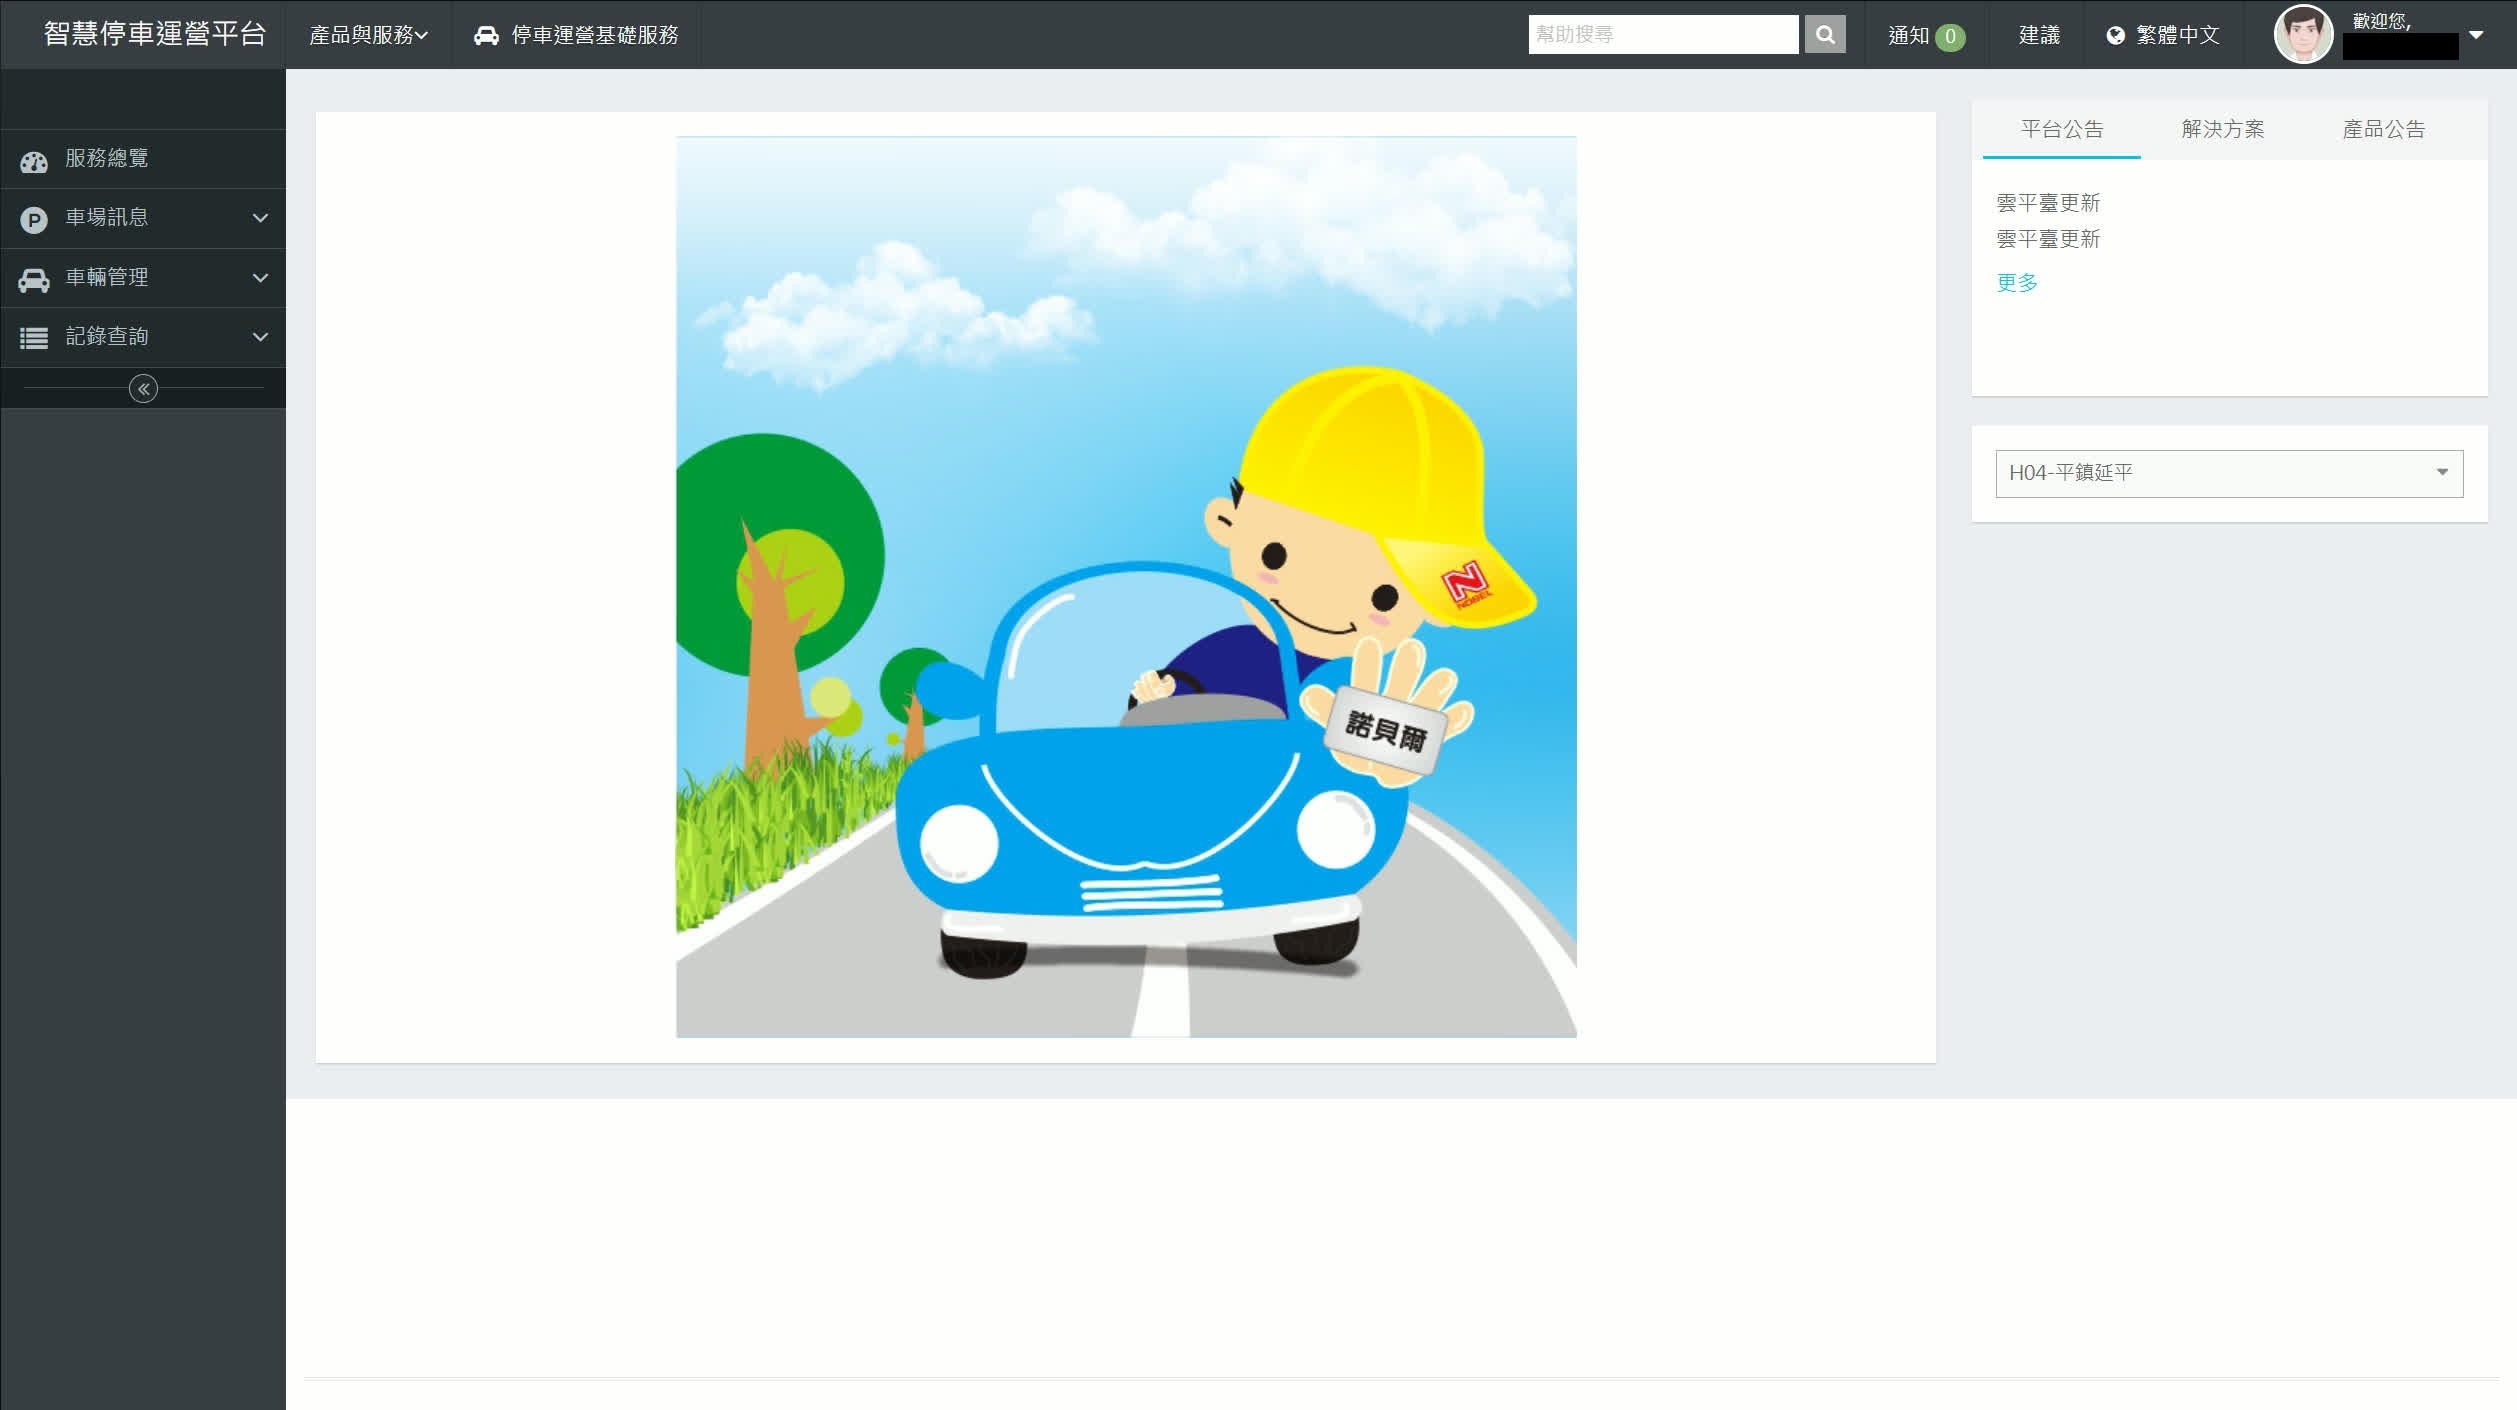The image size is (2517, 1410).
Task: Open the 產品與服務 dropdown menu
Action: point(368,35)
